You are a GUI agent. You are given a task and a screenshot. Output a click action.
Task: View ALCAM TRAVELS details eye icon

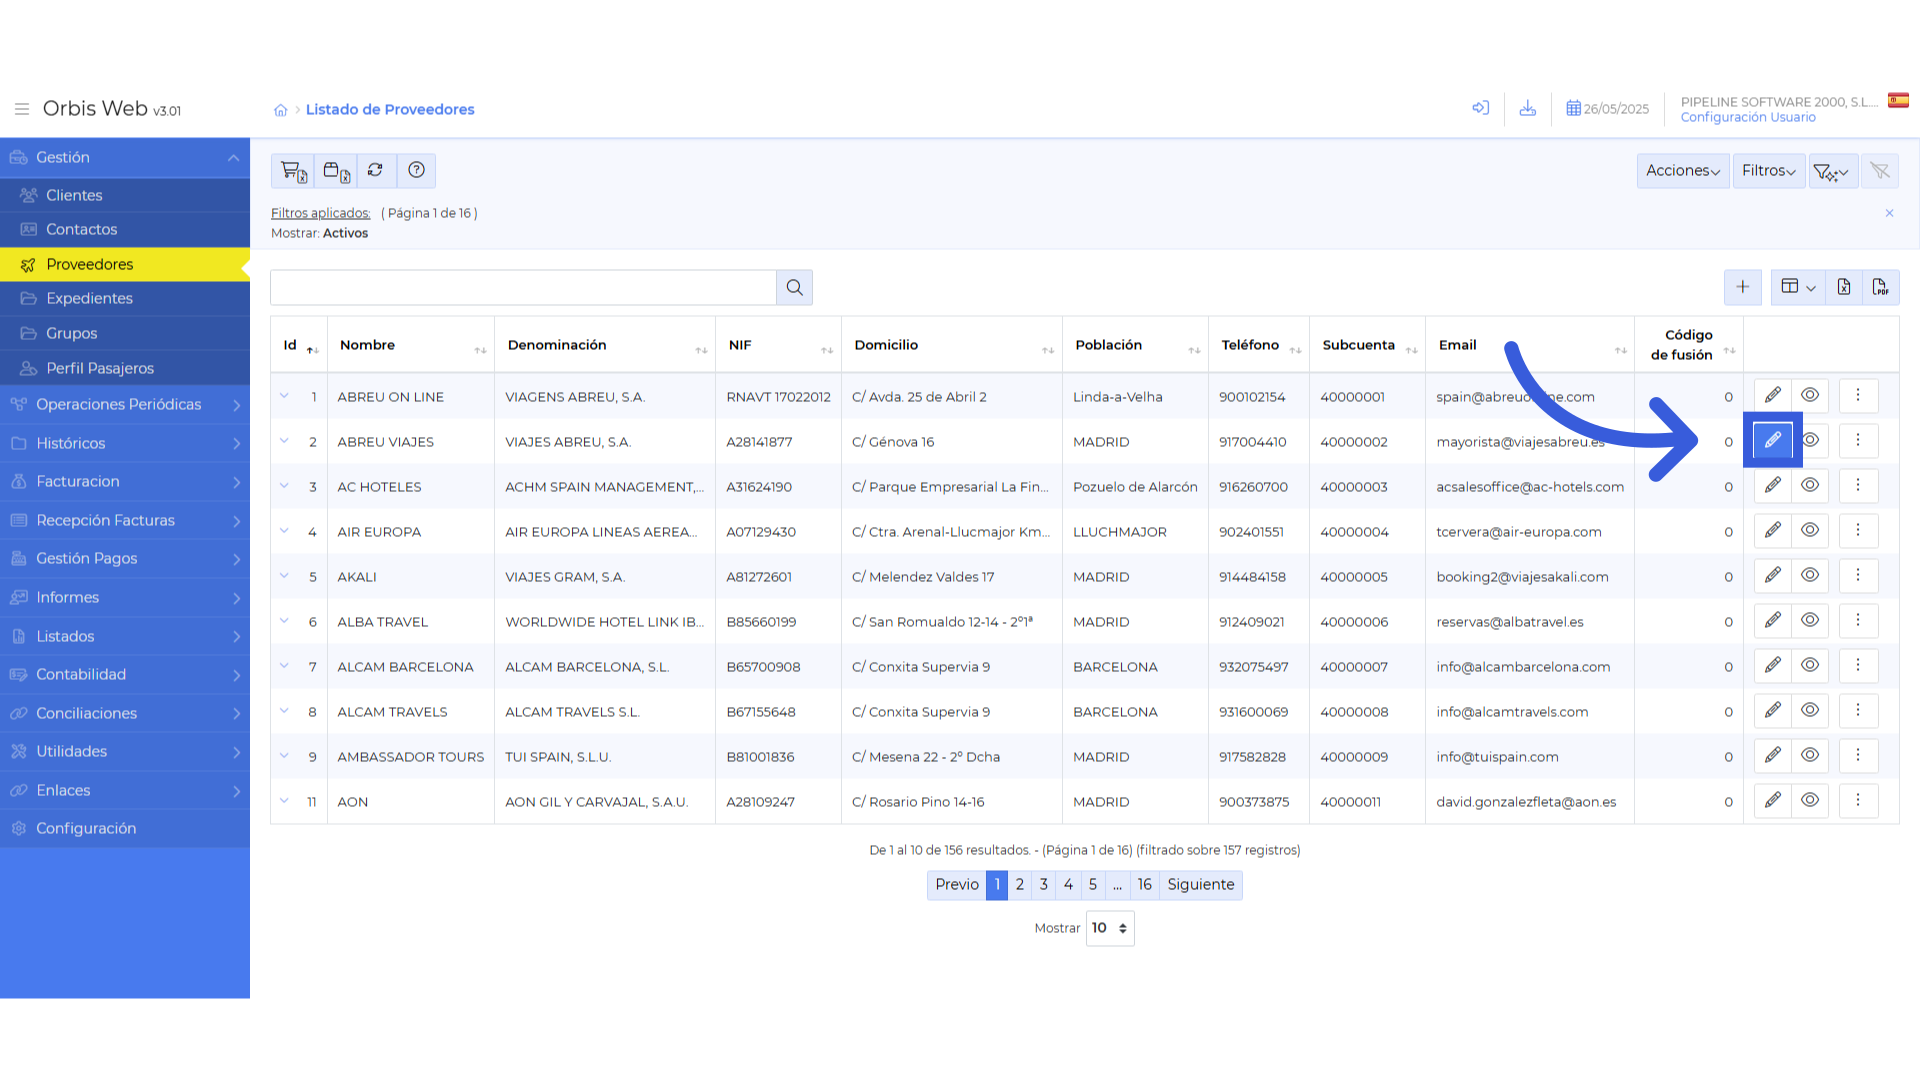click(1810, 711)
